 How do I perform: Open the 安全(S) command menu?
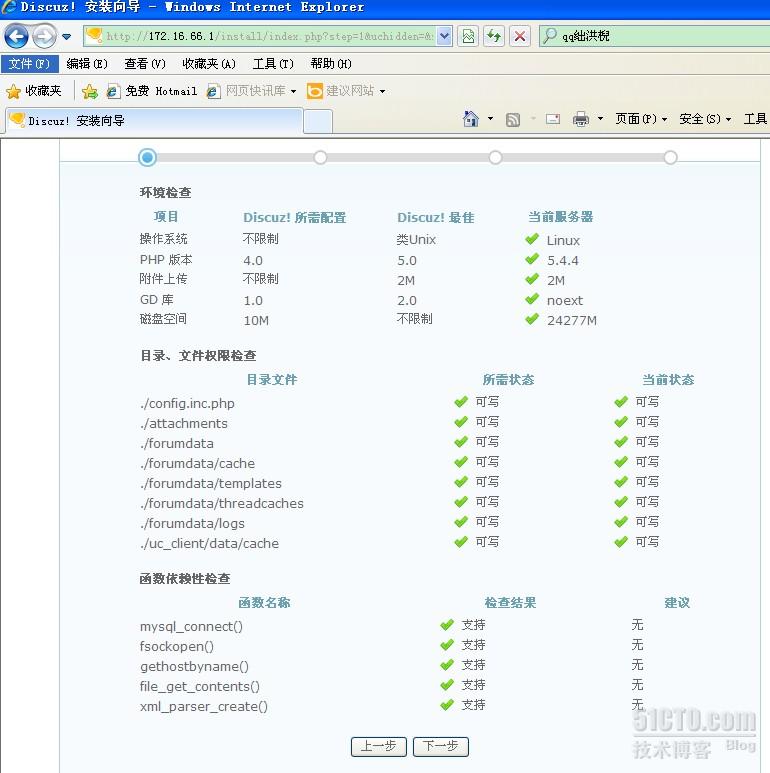pyautogui.click(x=705, y=119)
